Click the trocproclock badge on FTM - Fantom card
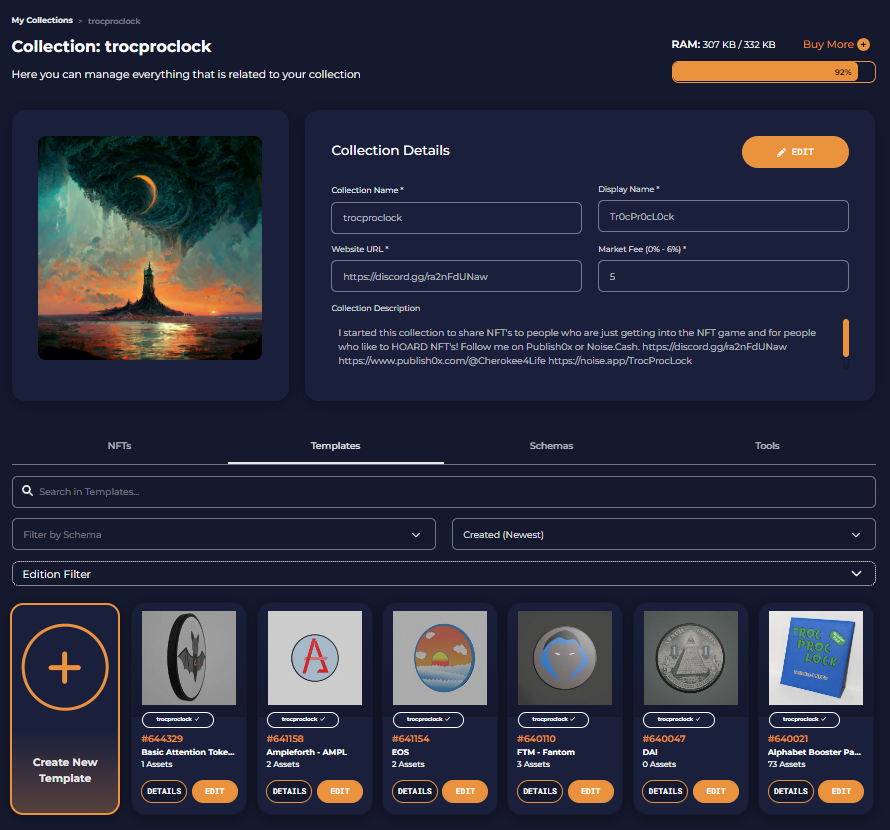This screenshot has width=890, height=830. coord(553,719)
